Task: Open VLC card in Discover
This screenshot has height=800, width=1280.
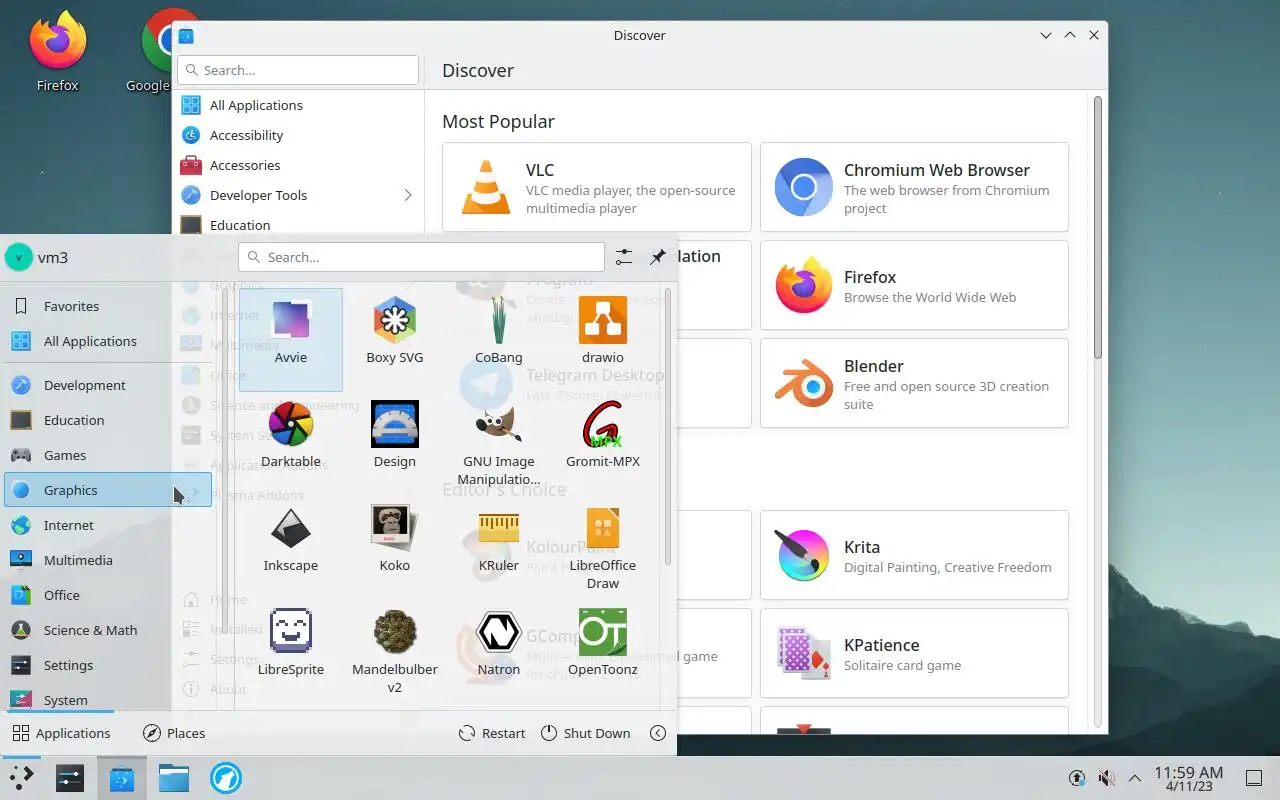Action: tap(597, 187)
